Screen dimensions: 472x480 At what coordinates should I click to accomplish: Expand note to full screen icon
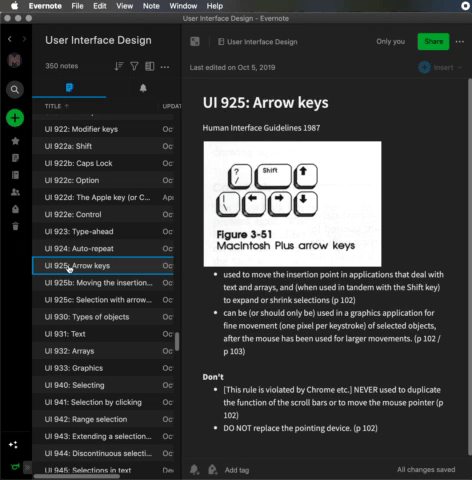pyautogui.click(x=195, y=42)
